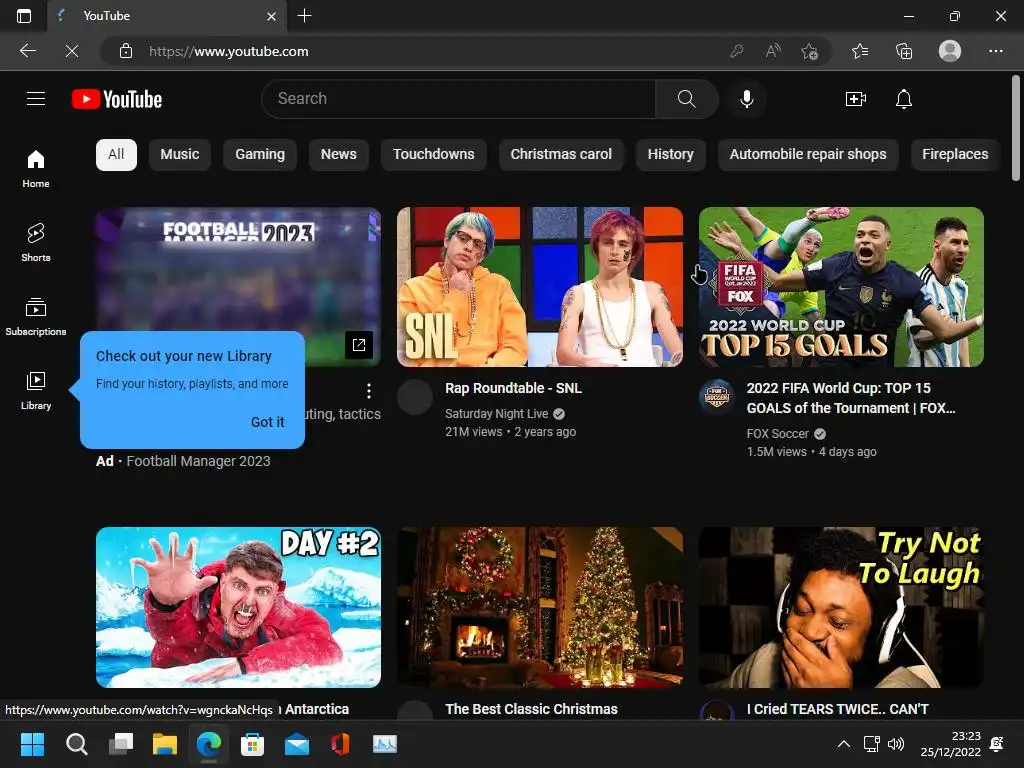1024x768 pixels.
Task: Open the notifications bell
Action: 904,99
